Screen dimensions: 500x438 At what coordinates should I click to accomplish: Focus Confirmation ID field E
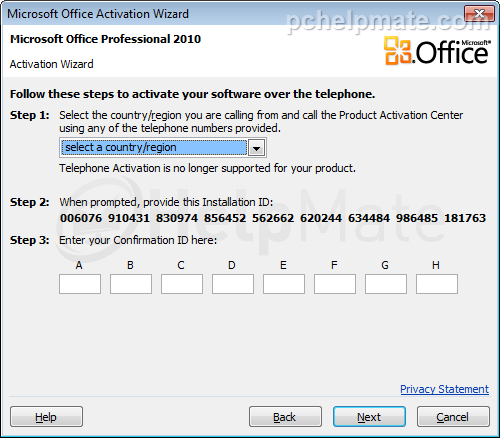(x=284, y=284)
